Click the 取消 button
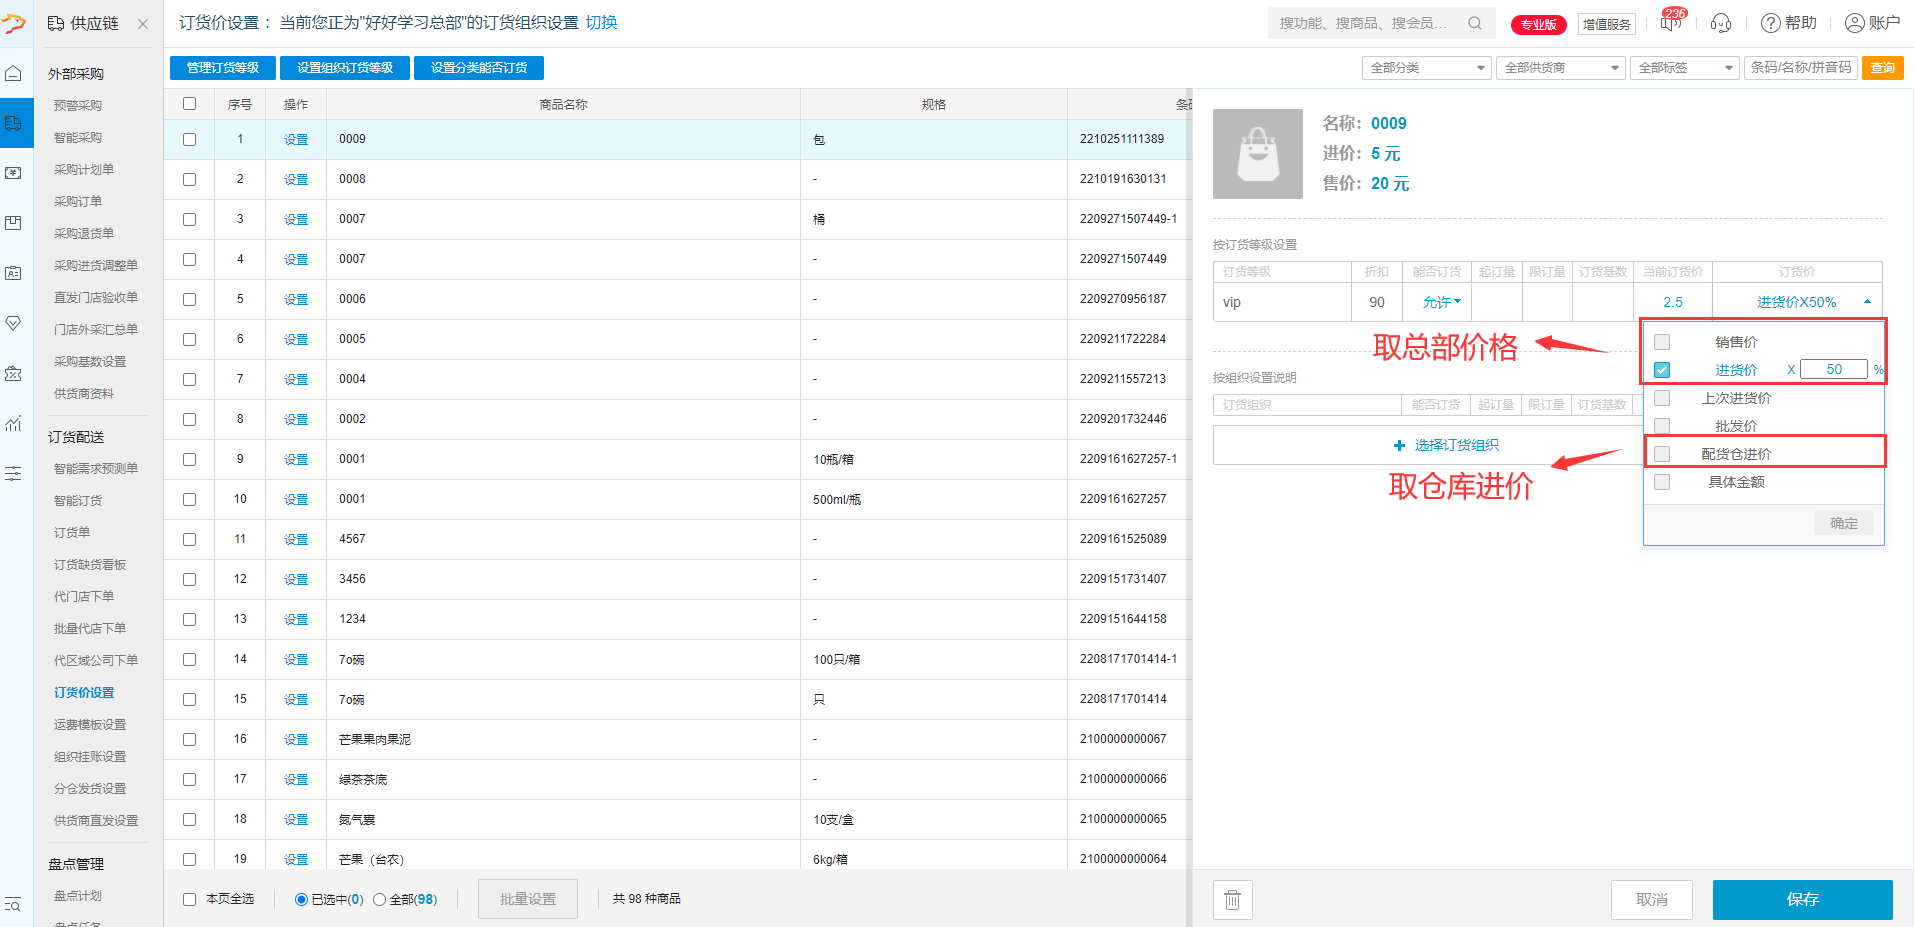The height and width of the screenshot is (927, 1914). click(1652, 900)
